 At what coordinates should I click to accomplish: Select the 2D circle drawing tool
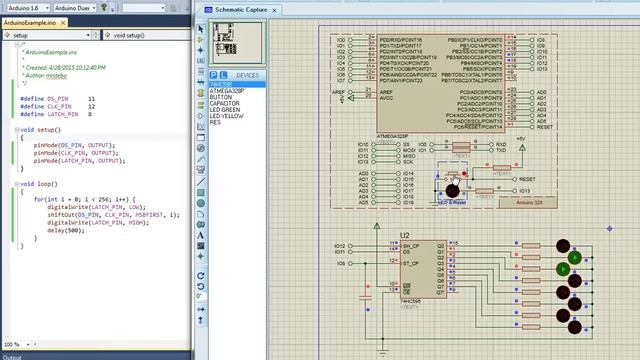(x=200, y=203)
